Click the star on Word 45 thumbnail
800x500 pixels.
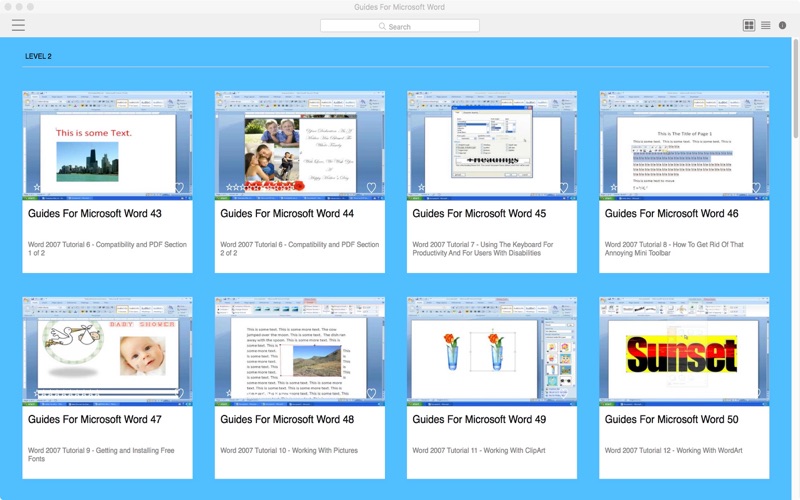421,187
